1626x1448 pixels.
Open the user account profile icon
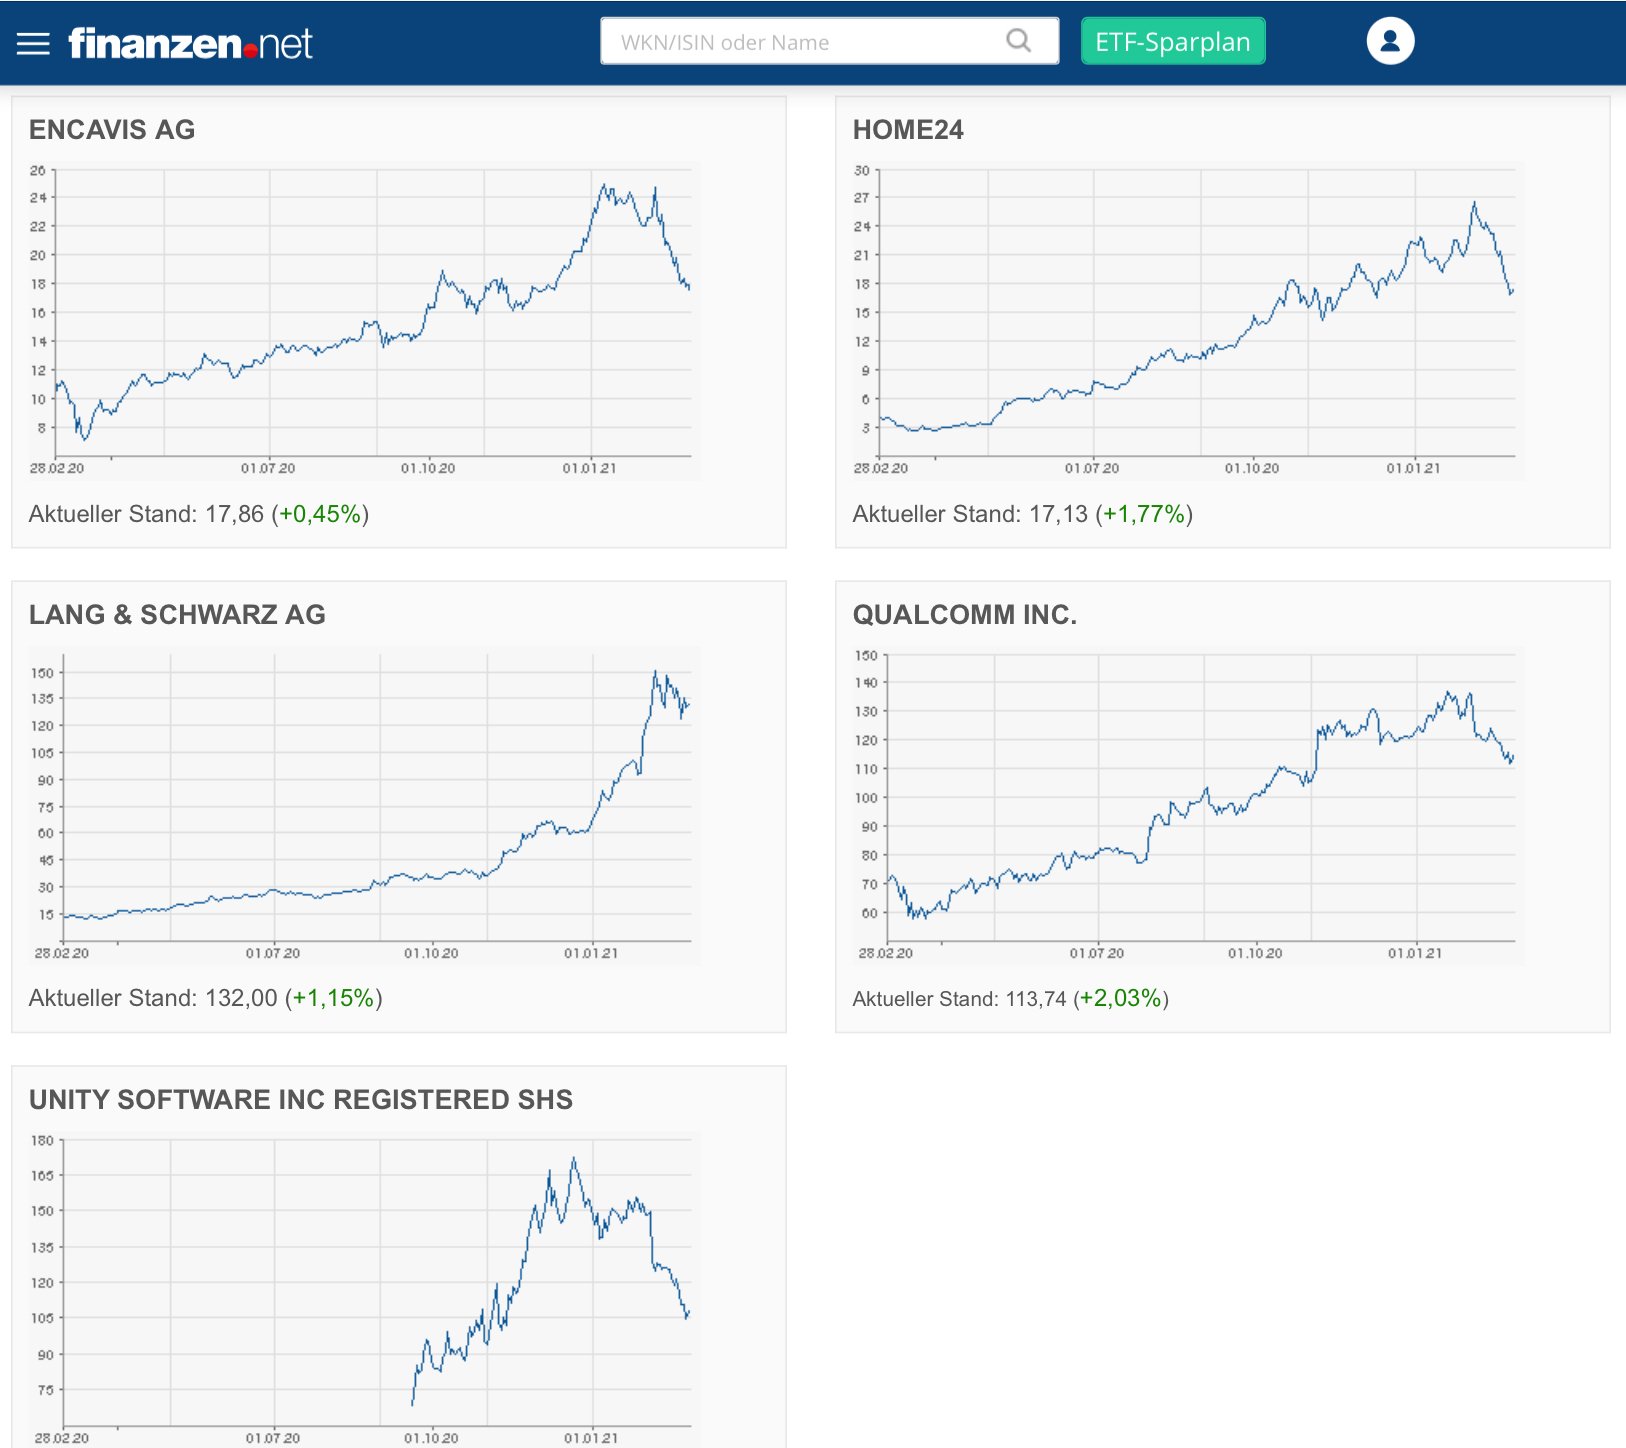tap(1390, 41)
